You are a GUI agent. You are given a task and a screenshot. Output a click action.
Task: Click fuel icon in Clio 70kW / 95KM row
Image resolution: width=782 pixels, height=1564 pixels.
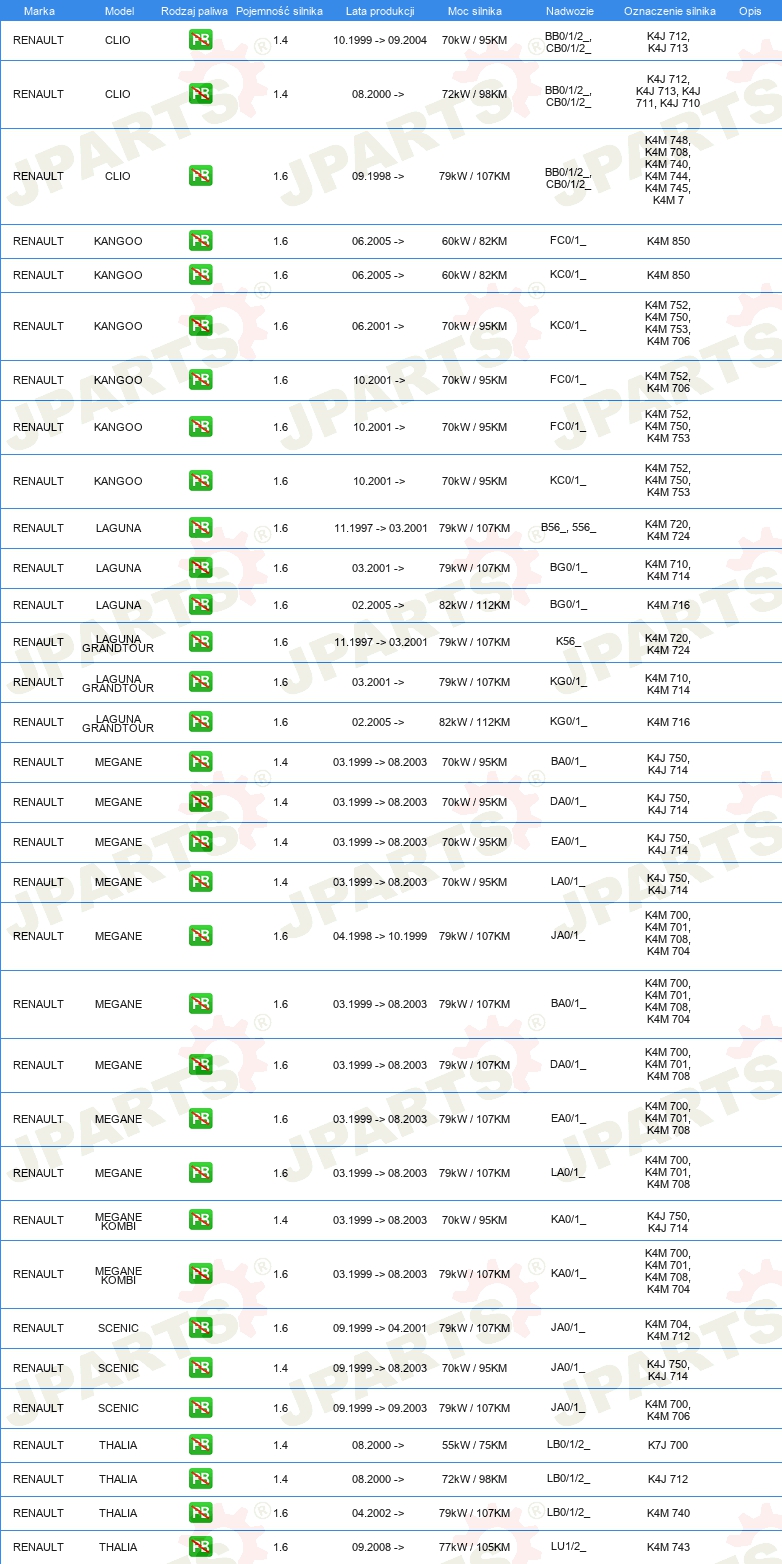pos(200,40)
